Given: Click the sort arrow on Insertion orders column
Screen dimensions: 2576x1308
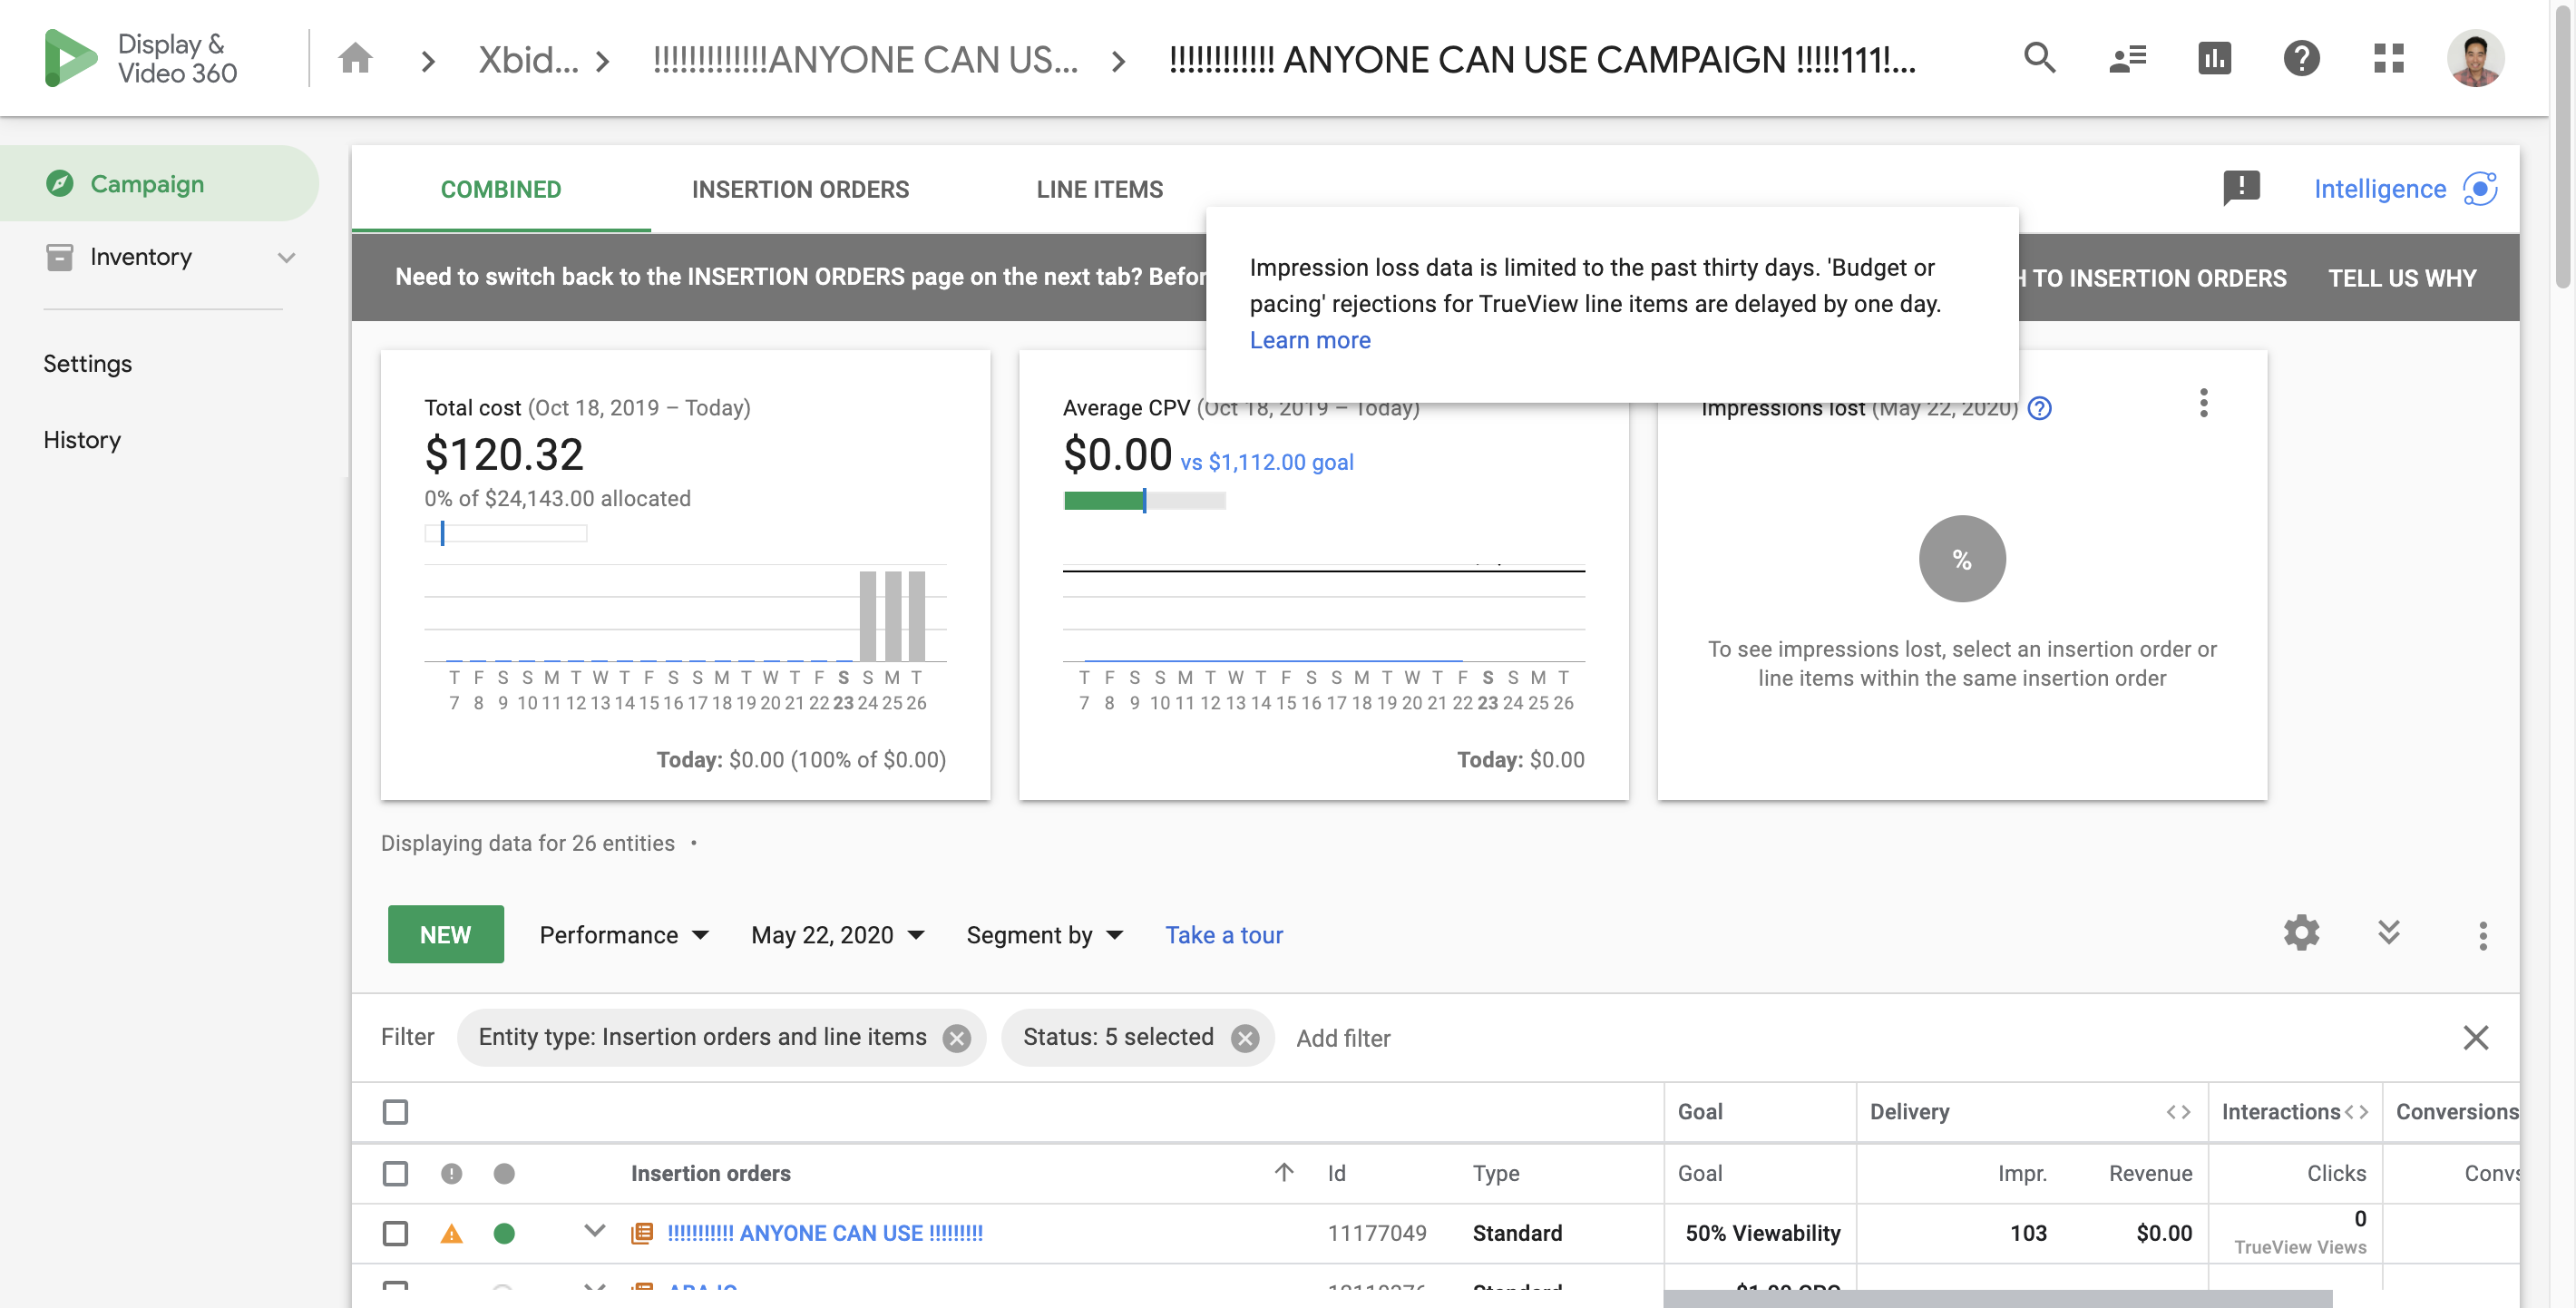Looking at the screenshot, I should [x=1284, y=1171].
